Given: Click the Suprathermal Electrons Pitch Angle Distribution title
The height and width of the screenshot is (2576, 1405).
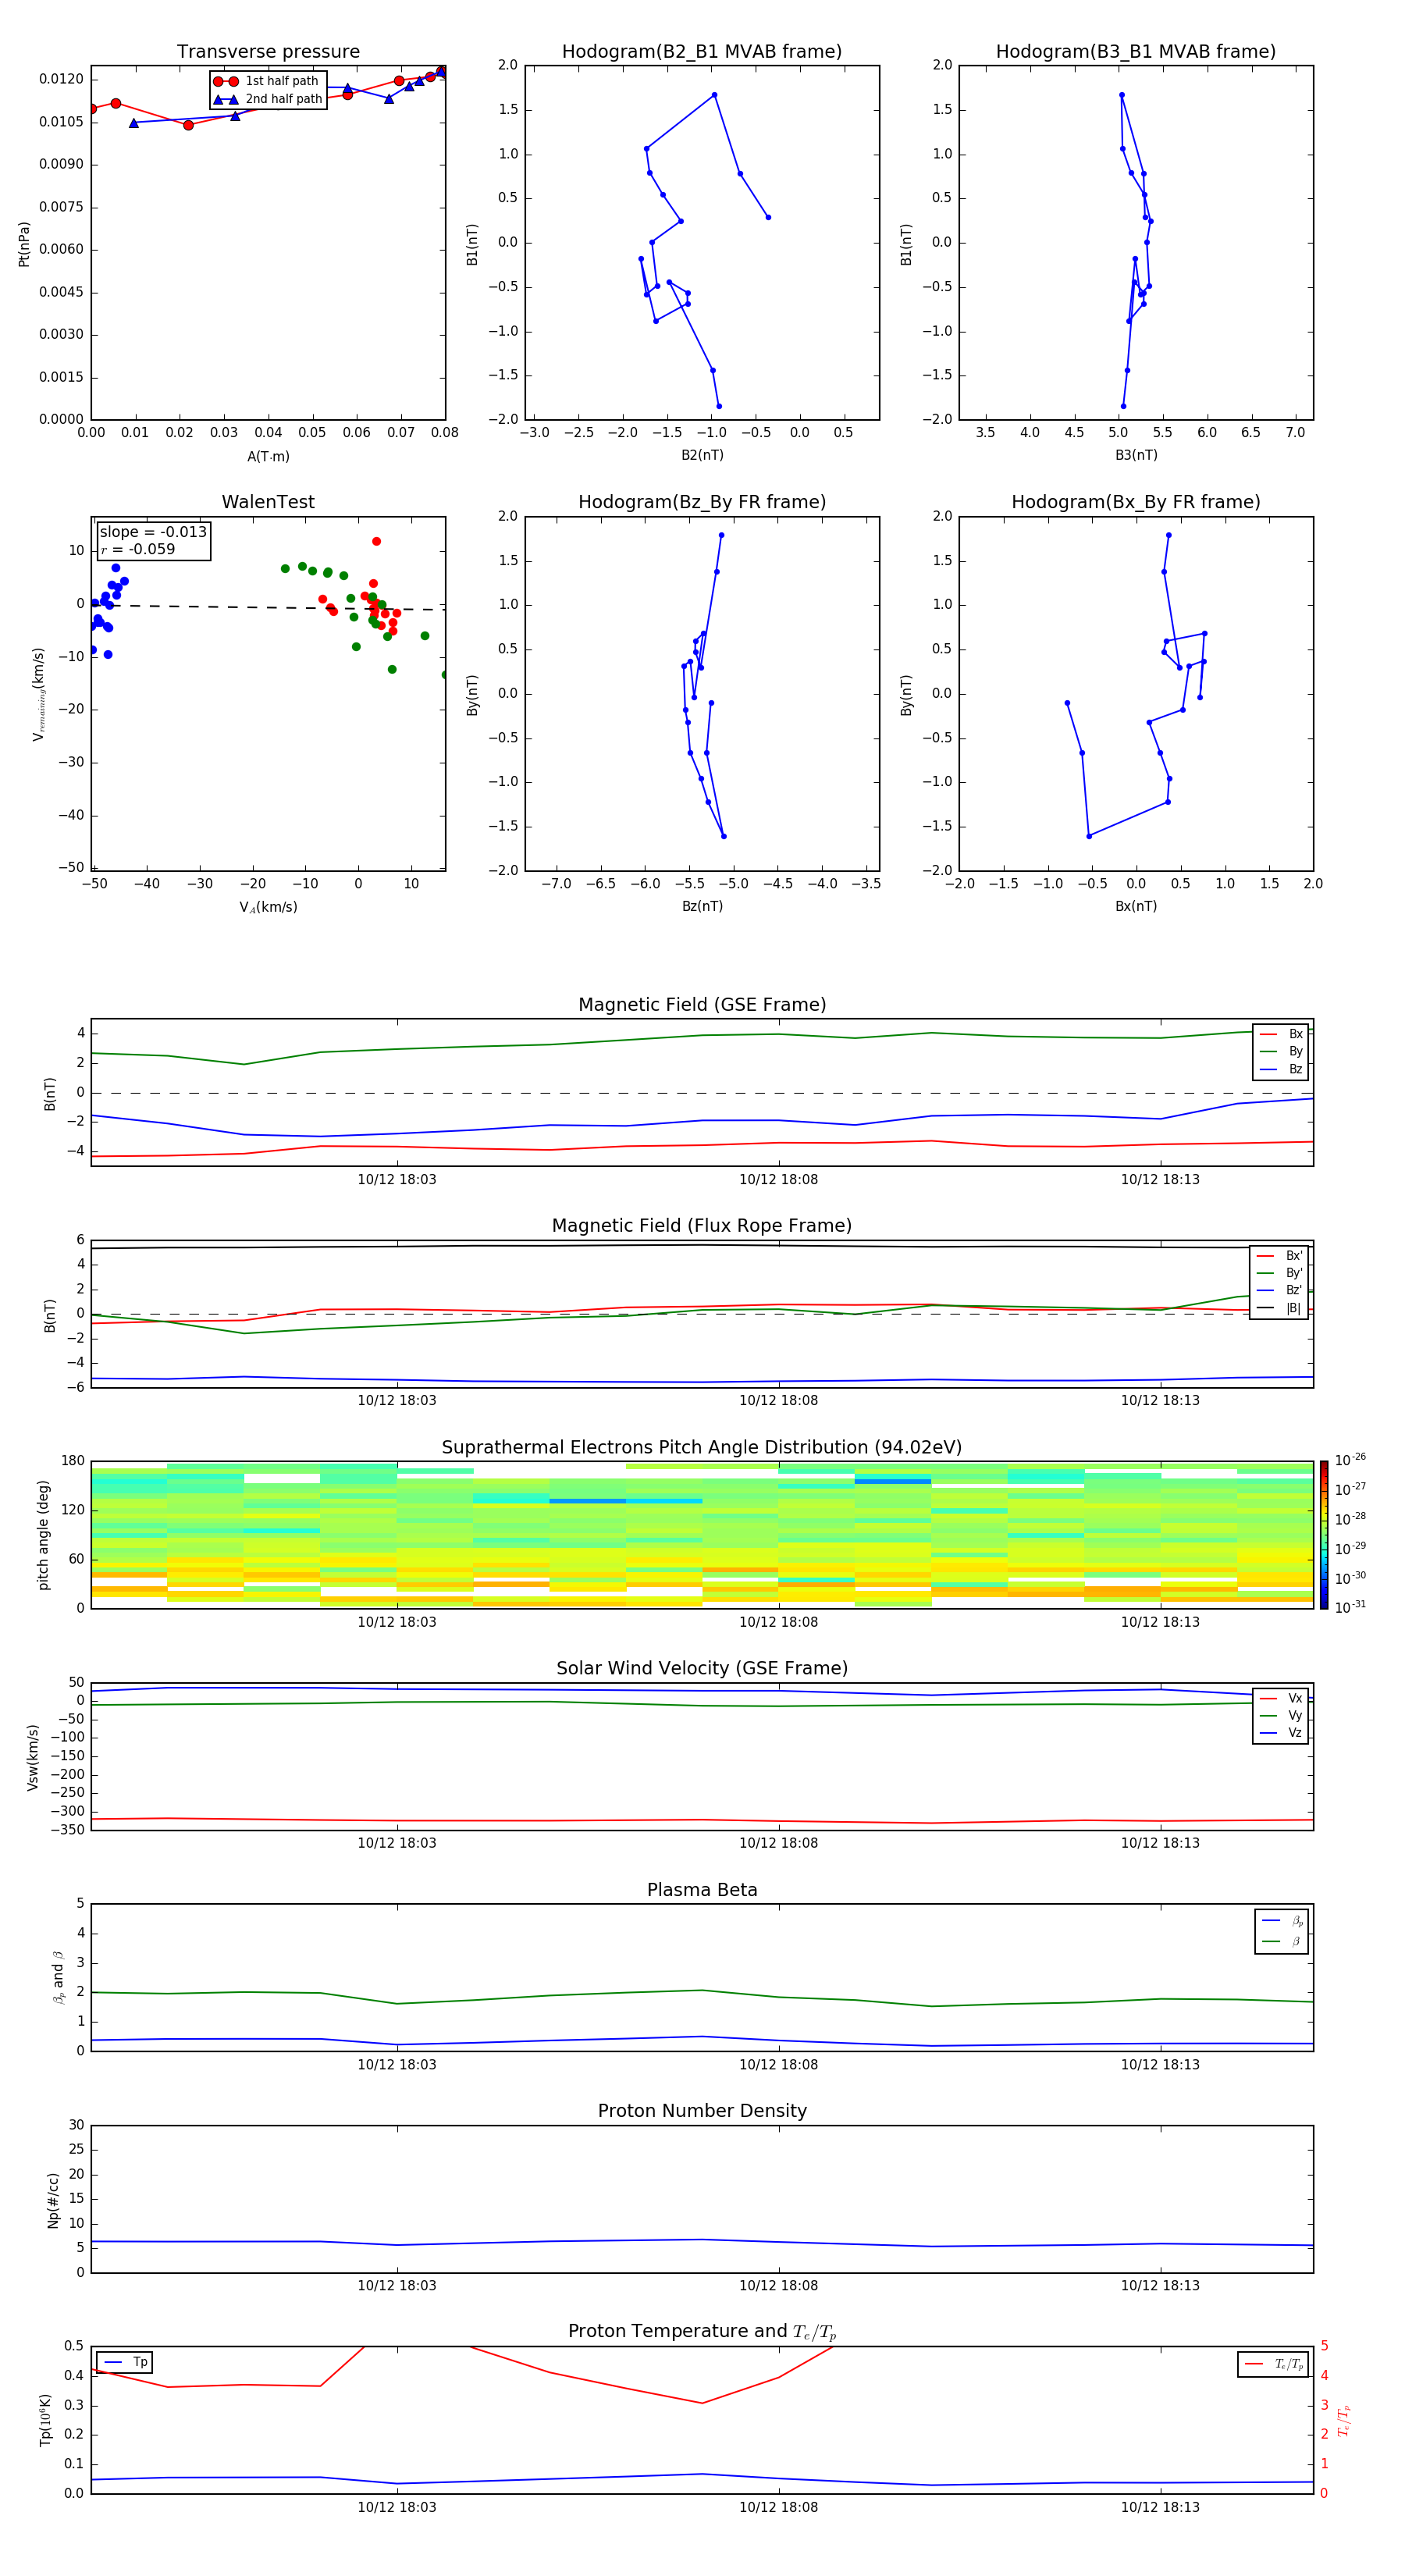Looking at the screenshot, I should (x=702, y=1448).
